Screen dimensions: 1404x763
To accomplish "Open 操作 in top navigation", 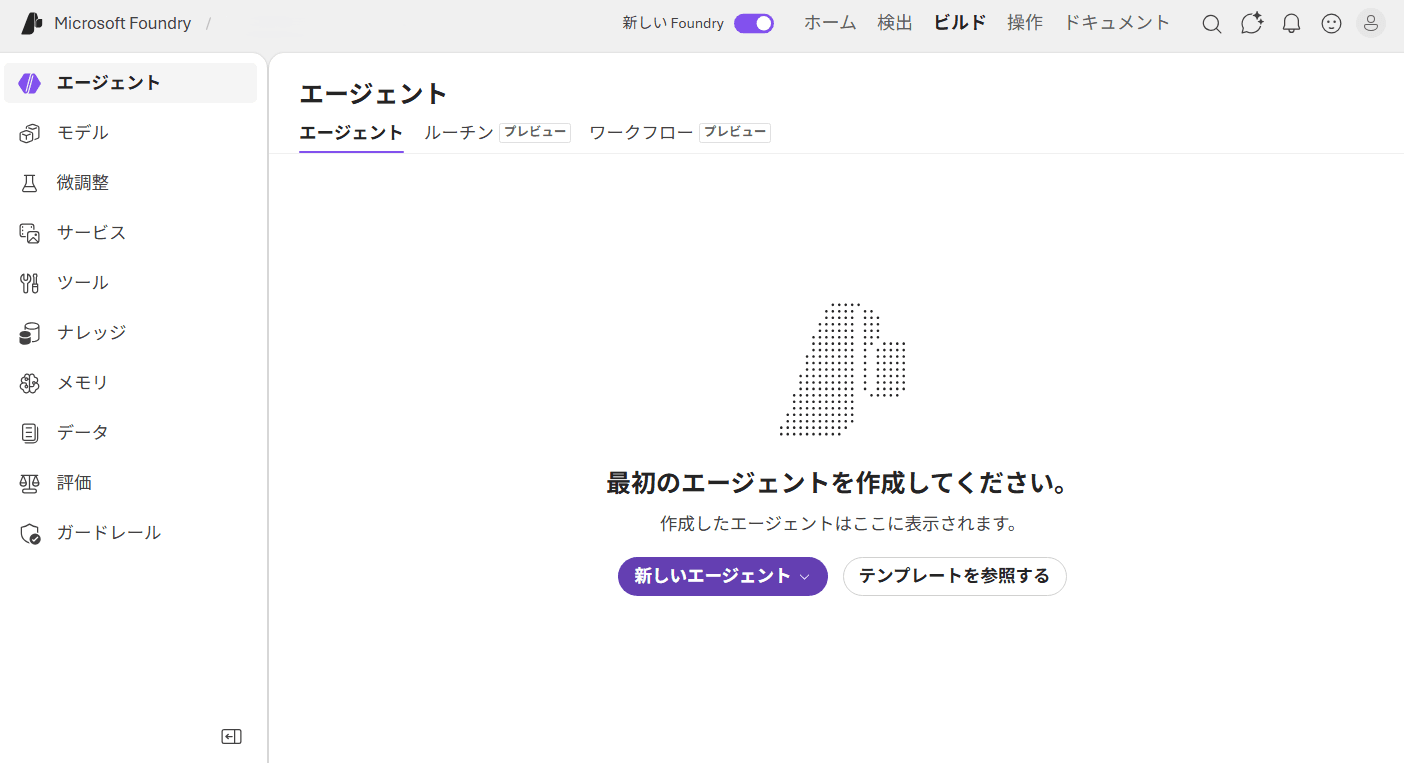I will tap(1025, 23).
